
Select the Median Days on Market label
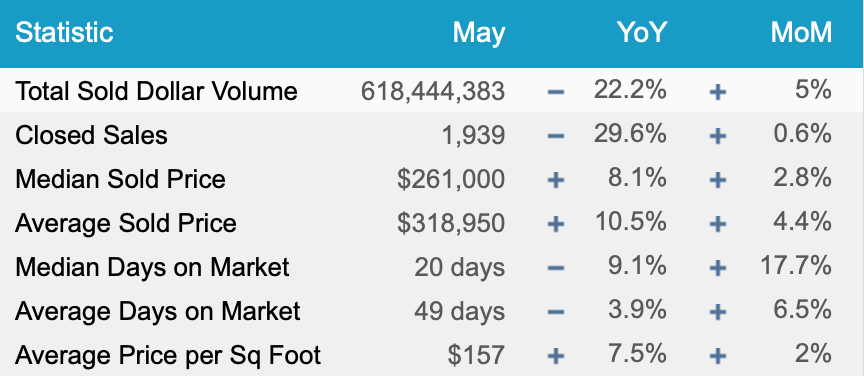[152, 267]
